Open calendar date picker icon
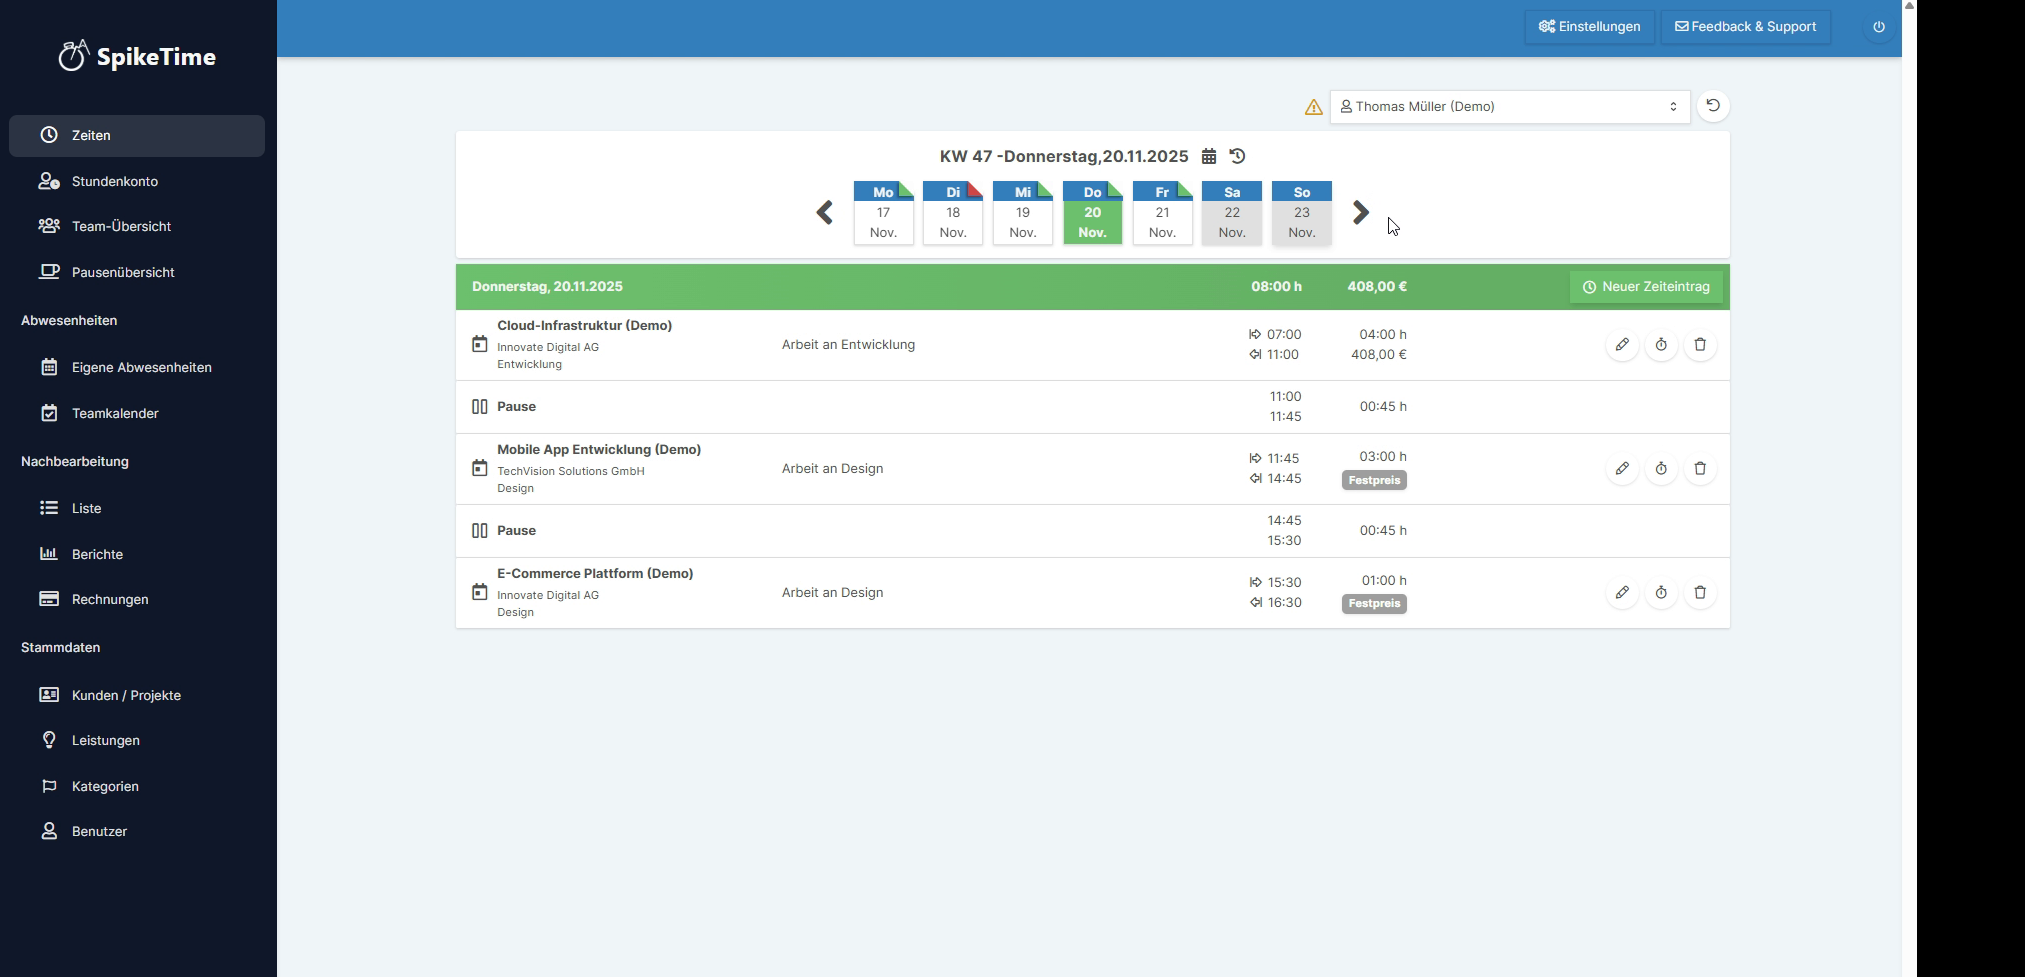2025x977 pixels. pos(1209,156)
